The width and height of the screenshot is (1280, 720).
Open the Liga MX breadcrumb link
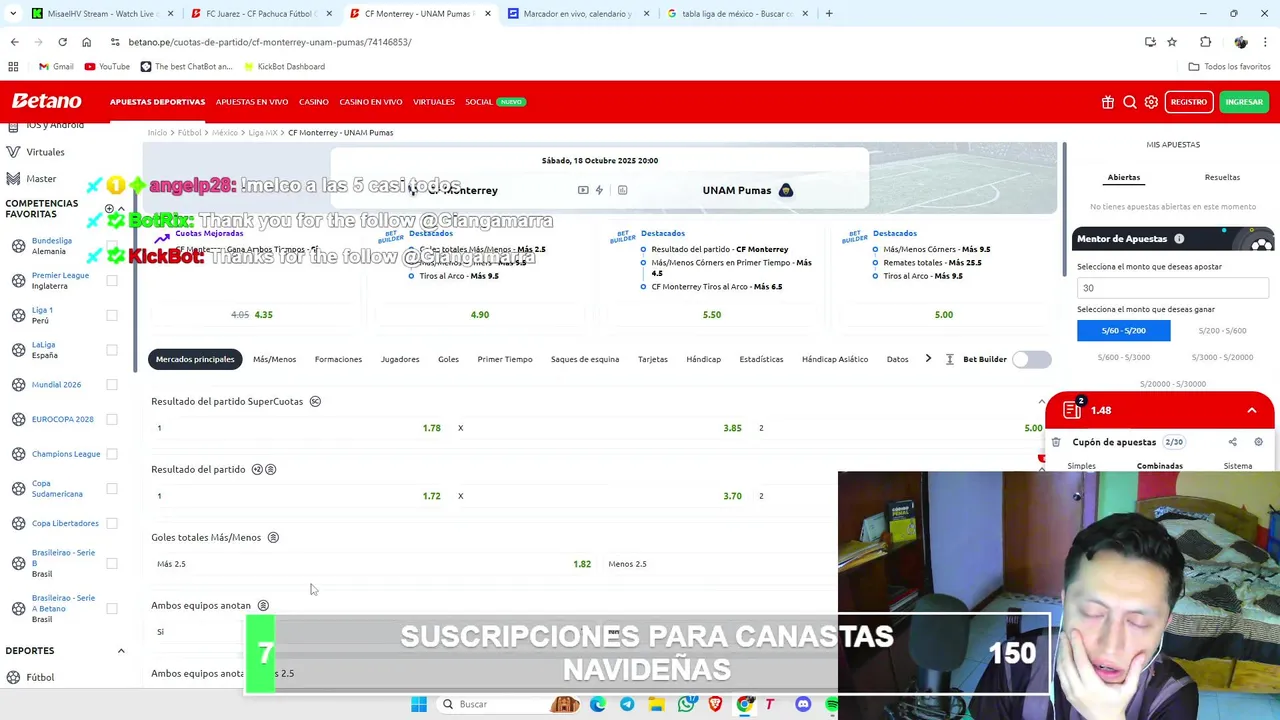263,132
